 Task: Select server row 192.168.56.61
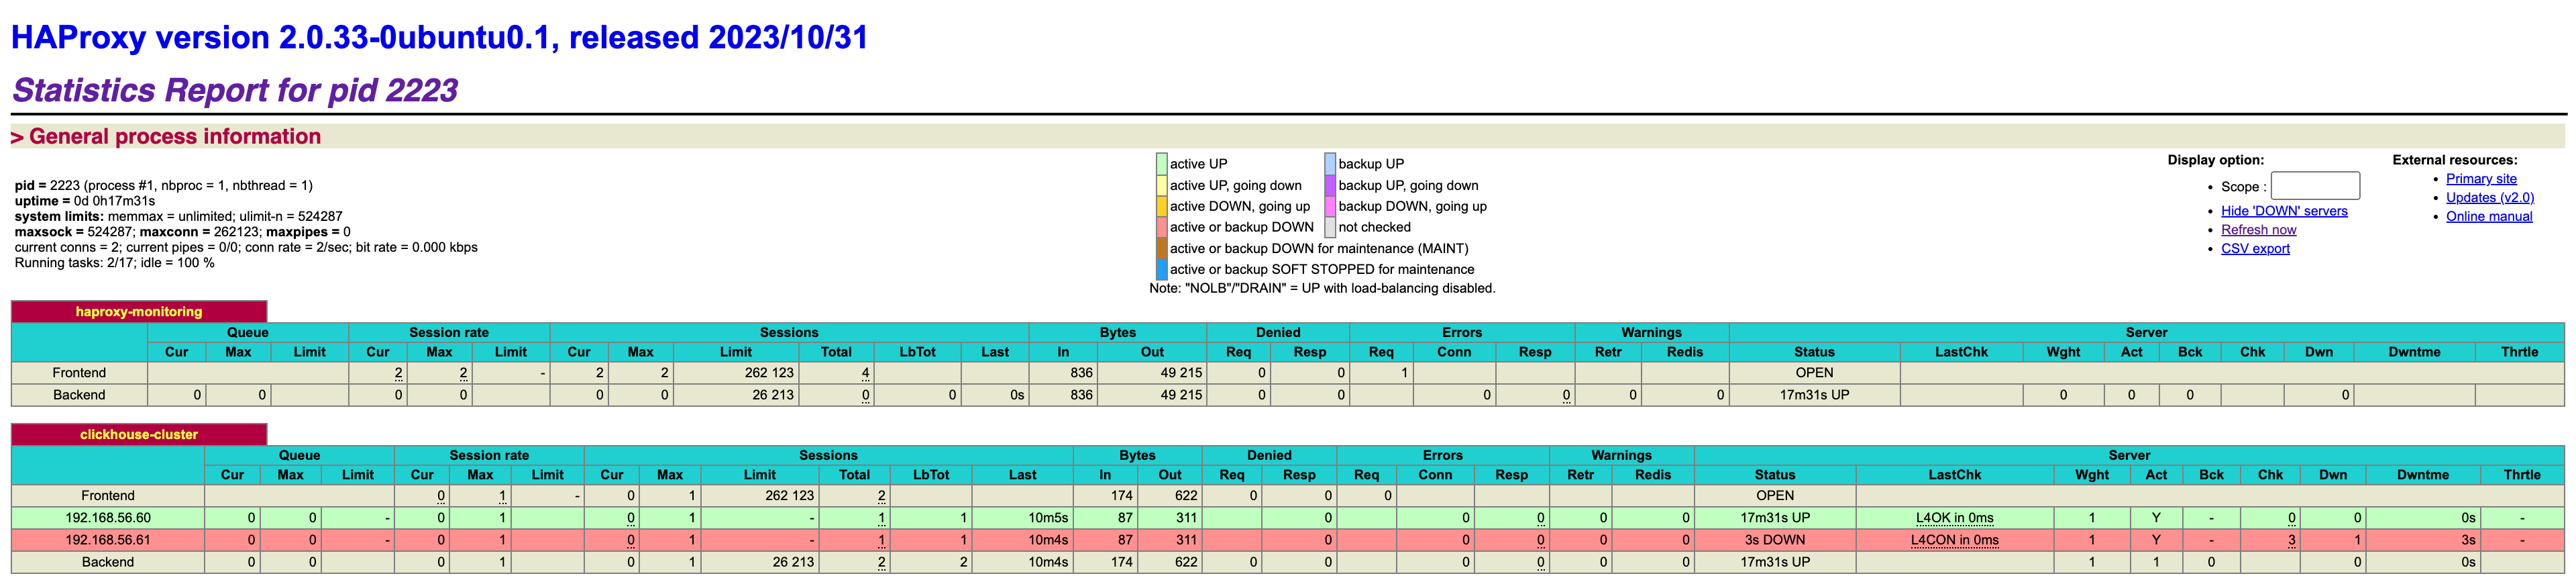(1287, 540)
